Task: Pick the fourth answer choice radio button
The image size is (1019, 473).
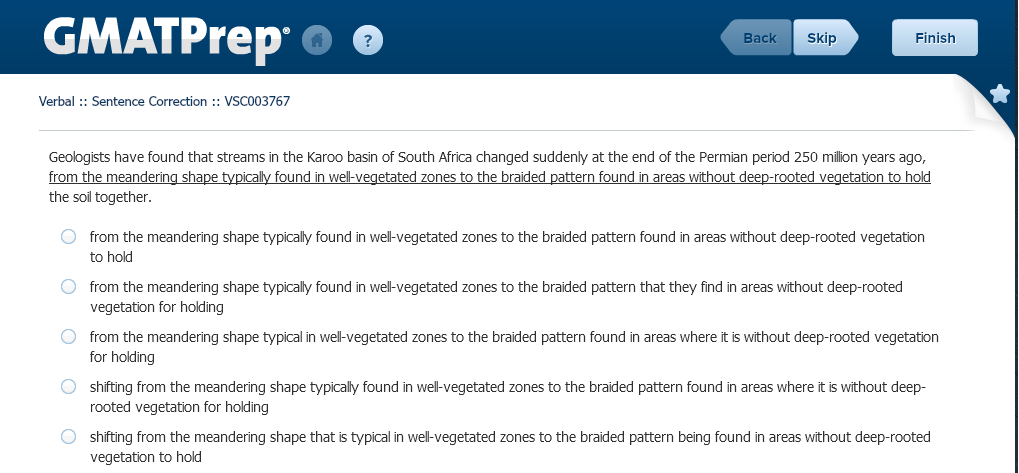Action: click(68, 387)
